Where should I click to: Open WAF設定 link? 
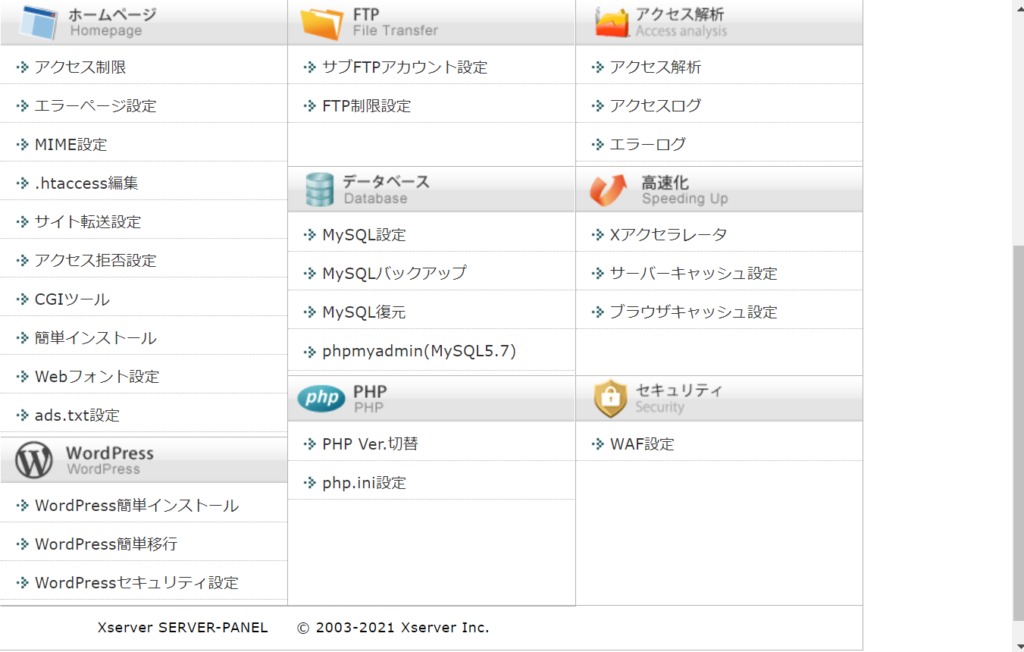coord(642,444)
